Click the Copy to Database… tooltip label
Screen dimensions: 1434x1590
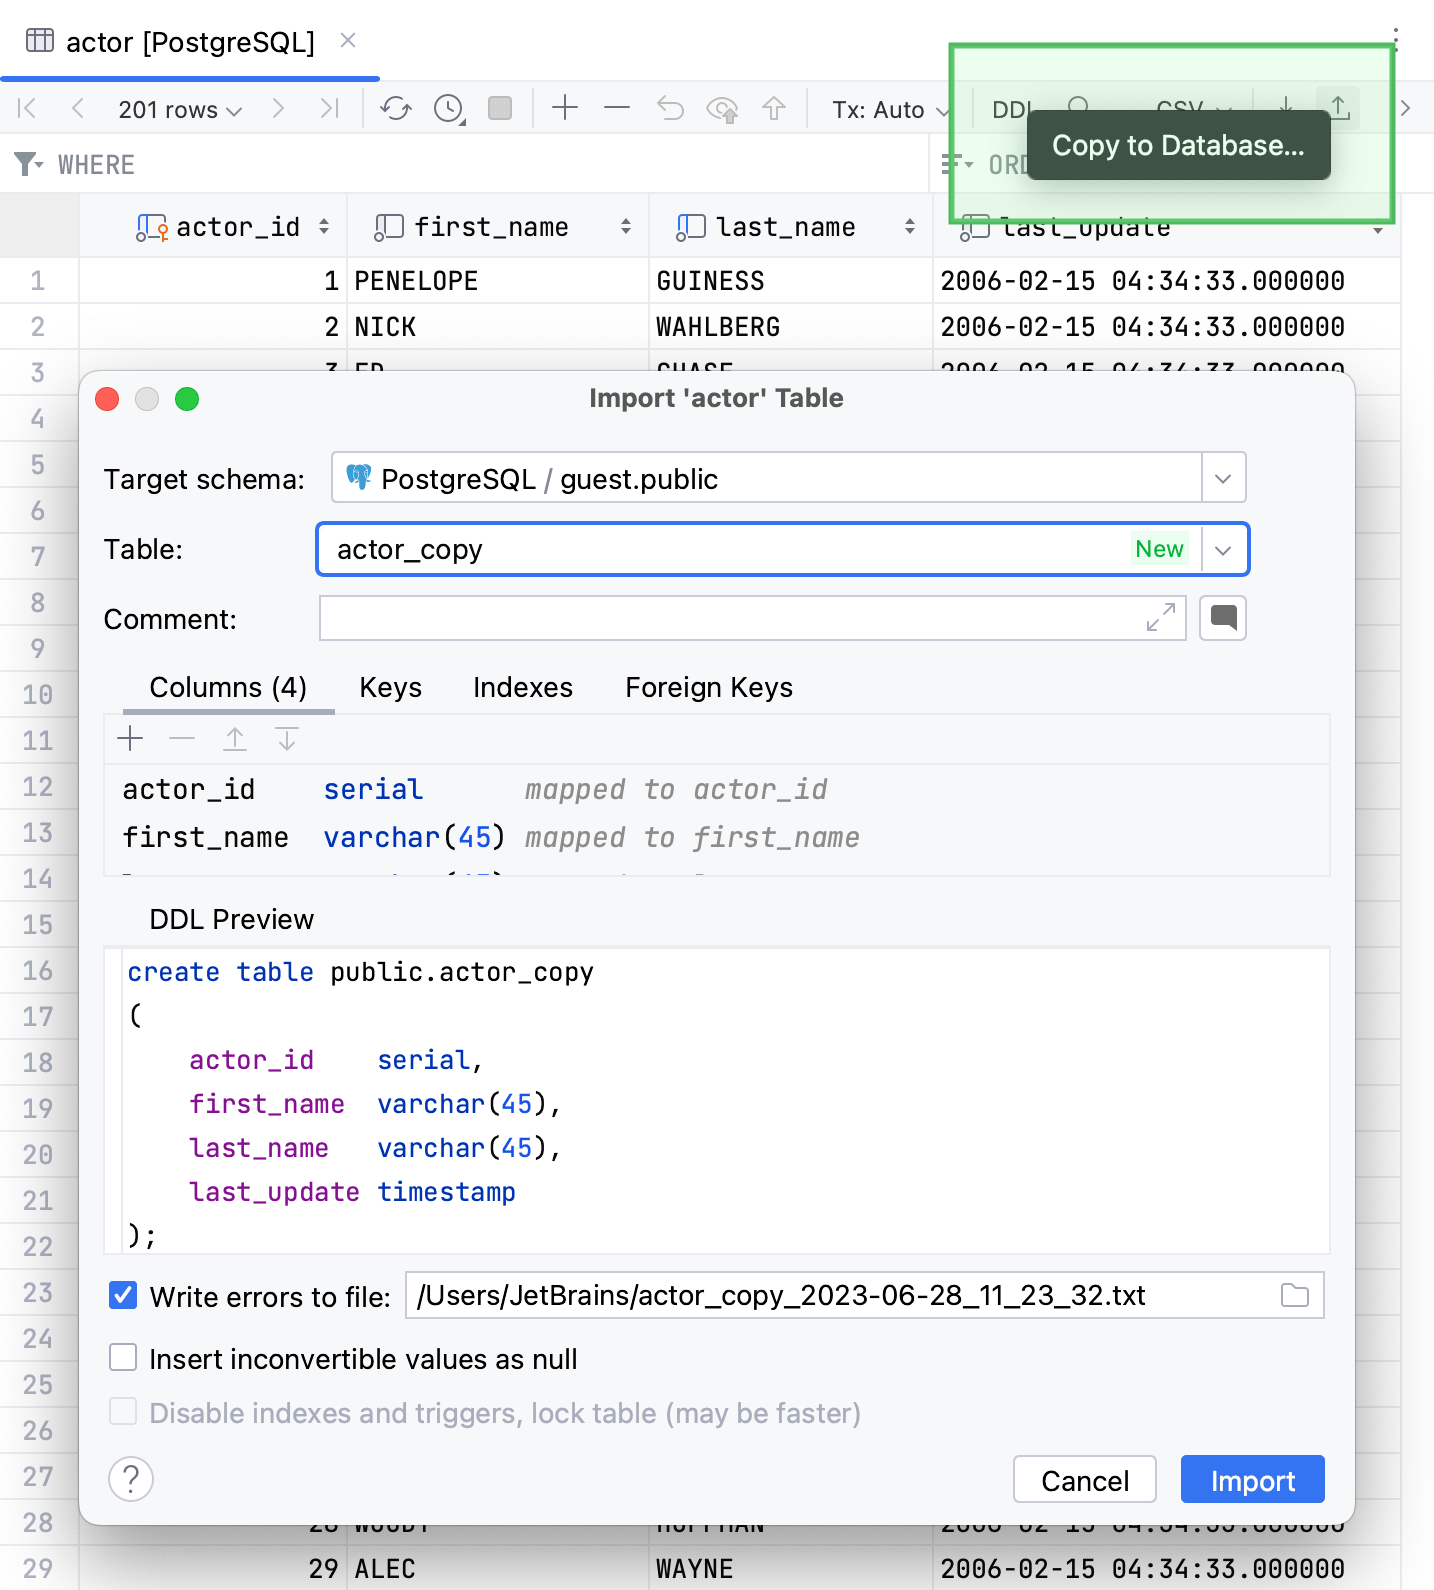tap(1178, 145)
